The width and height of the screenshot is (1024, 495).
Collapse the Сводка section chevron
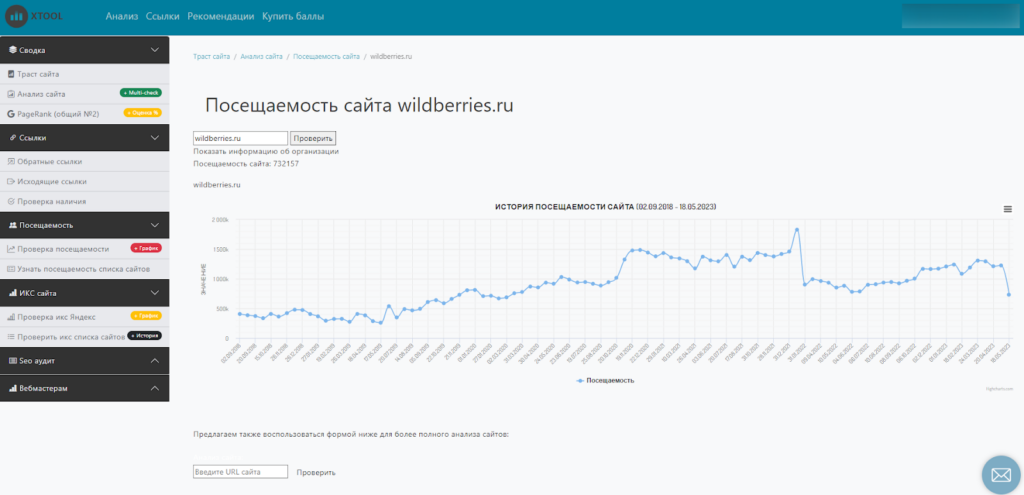tap(155, 50)
